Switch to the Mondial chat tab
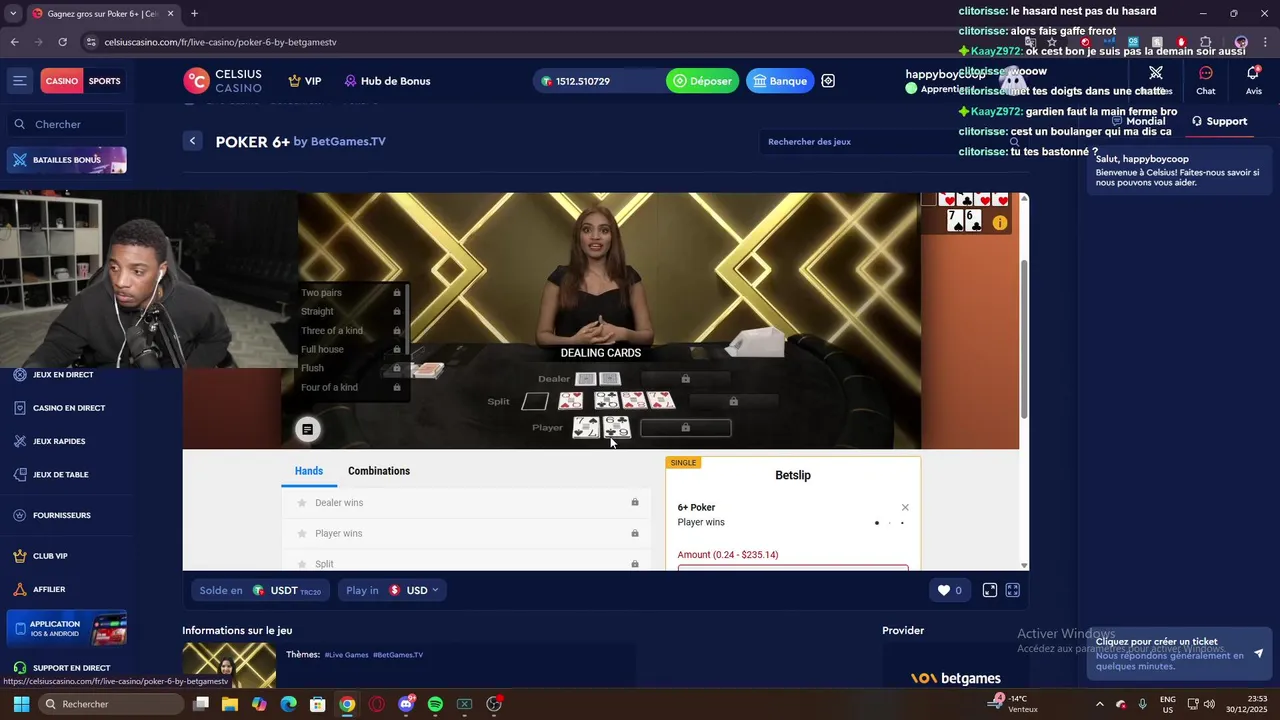 pyautogui.click(x=1138, y=121)
